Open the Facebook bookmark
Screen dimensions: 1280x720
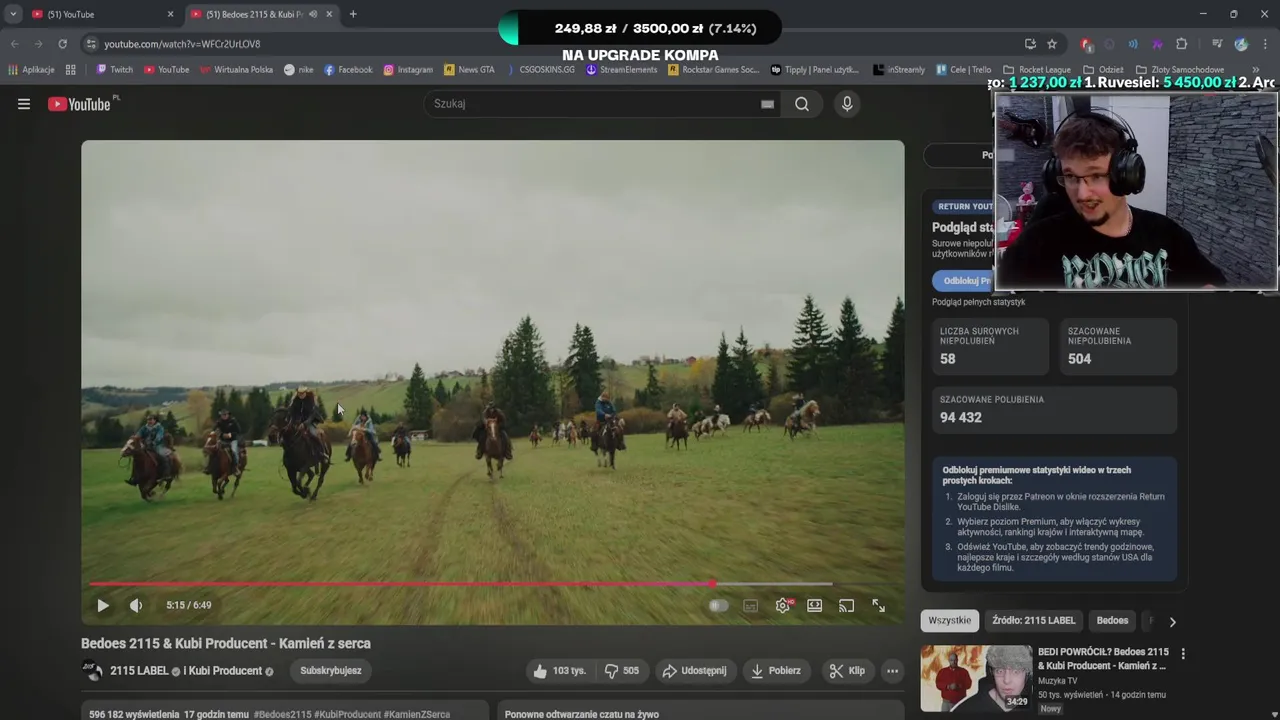[348, 70]
